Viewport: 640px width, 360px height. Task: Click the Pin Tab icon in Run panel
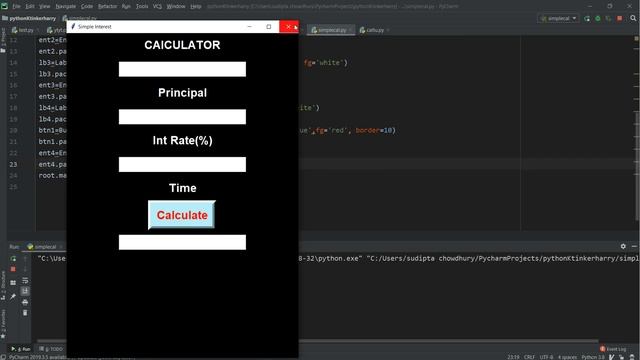click(x=13, y=296)
